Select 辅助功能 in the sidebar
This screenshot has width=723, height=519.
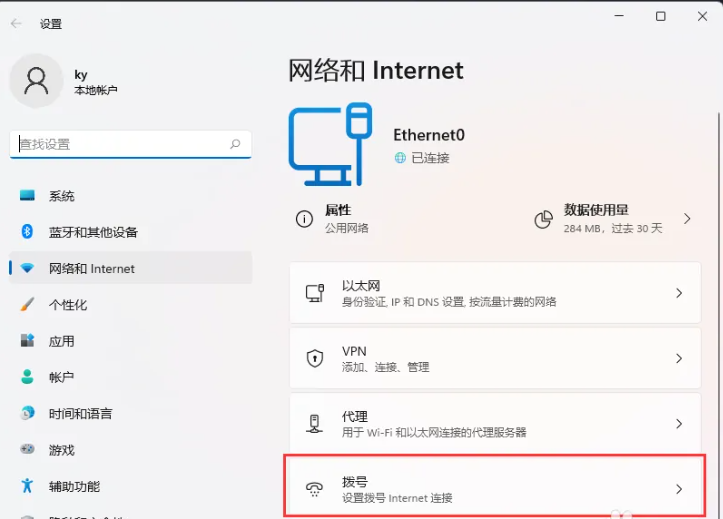[x=130, y=486]
